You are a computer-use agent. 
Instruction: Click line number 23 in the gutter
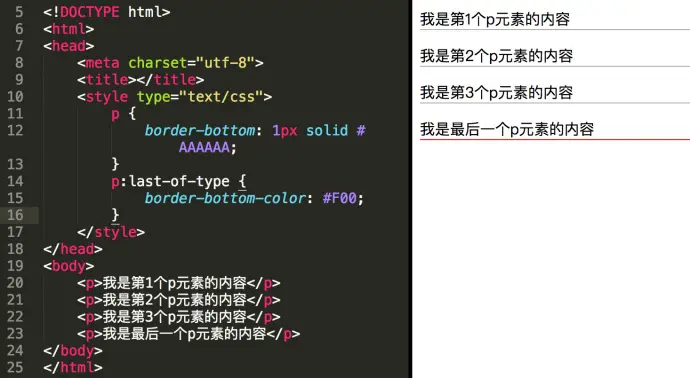tap(15, 334)
